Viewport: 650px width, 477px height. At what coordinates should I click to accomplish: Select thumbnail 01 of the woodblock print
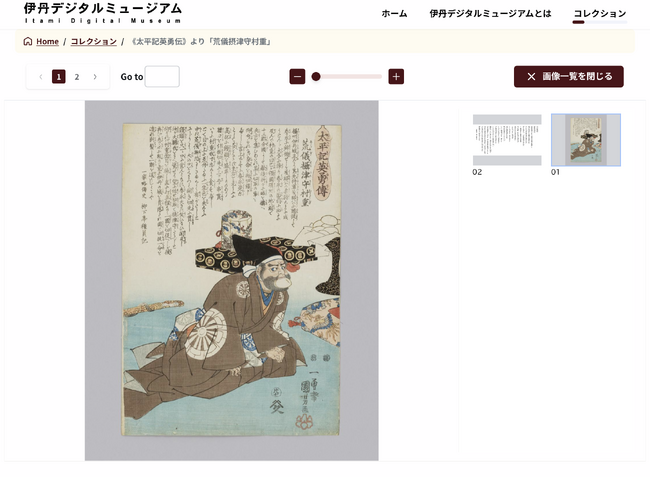[586, 140]
